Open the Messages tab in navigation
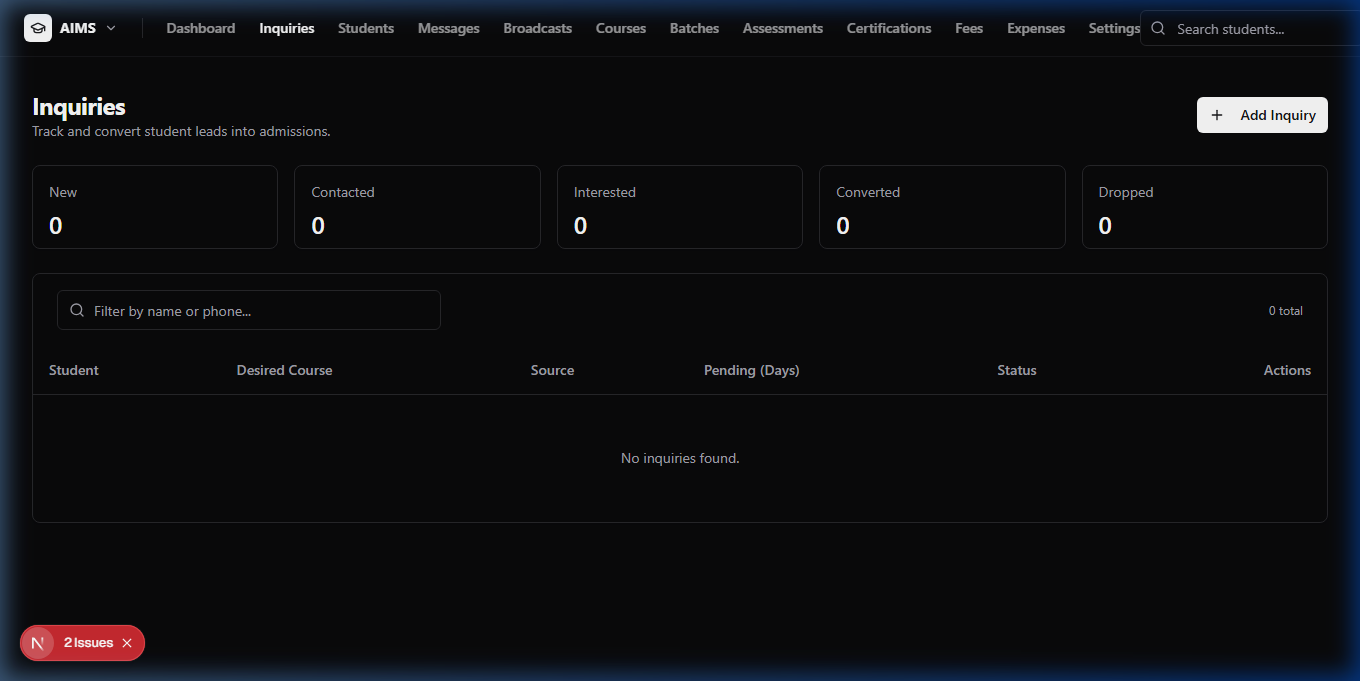This screenshot has width=1360, height=681. pyautogui.click(x=449, y=28)
